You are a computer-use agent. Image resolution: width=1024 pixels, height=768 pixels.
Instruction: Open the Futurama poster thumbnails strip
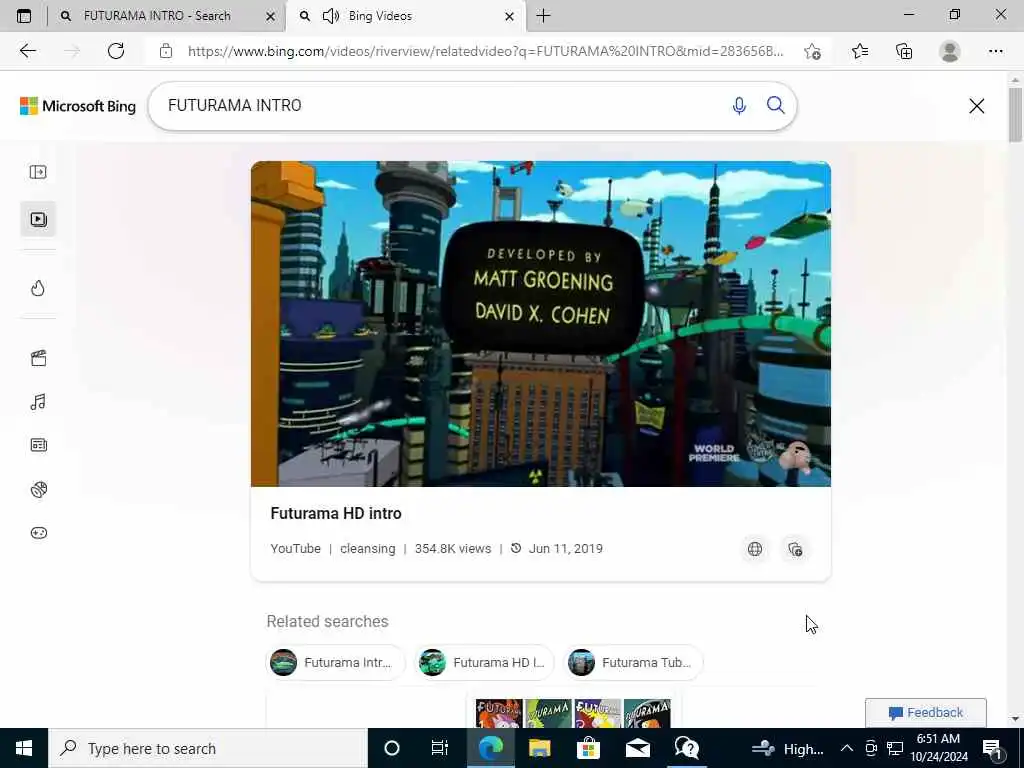pyautogui.click(x=573, y=713)
